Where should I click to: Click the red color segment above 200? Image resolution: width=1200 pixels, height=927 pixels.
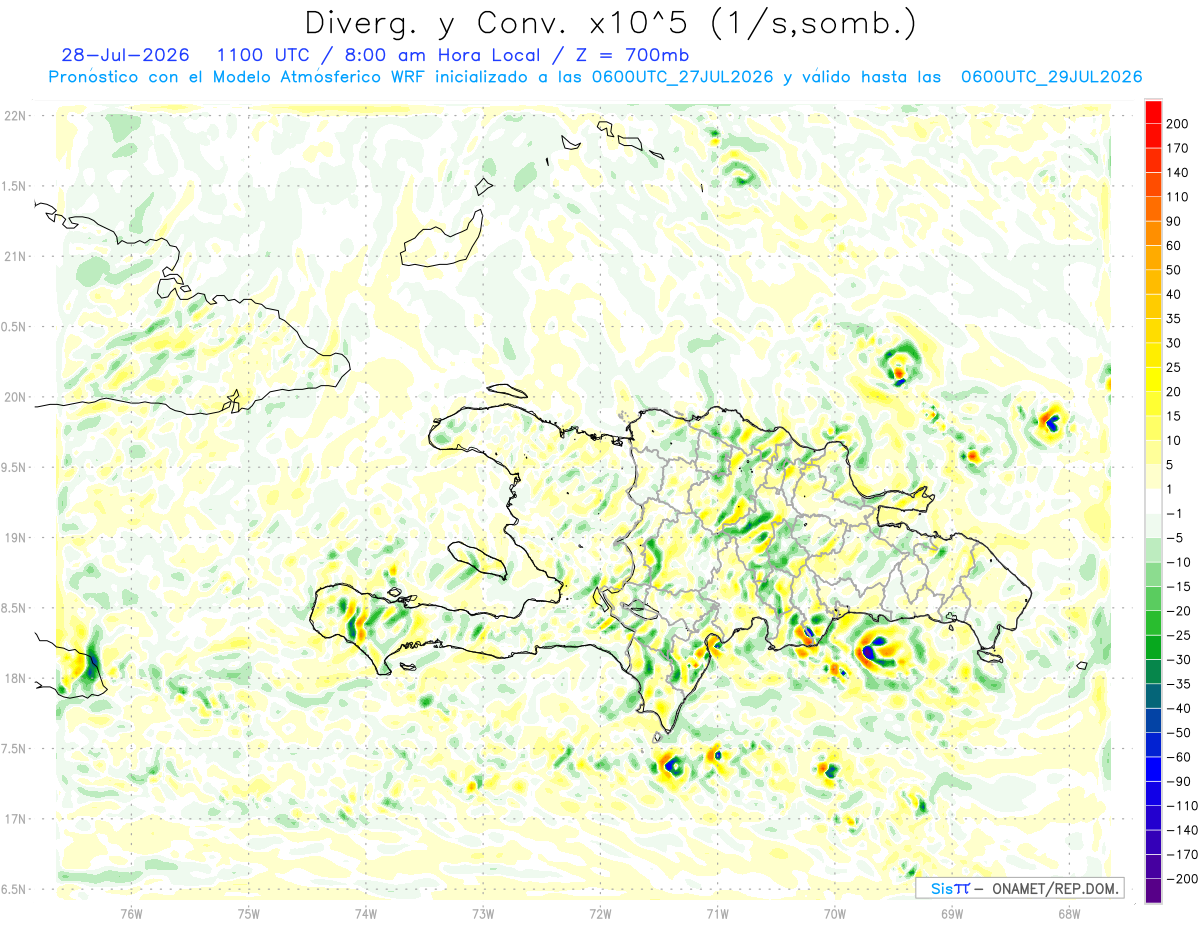click(x=1153, y=112)
